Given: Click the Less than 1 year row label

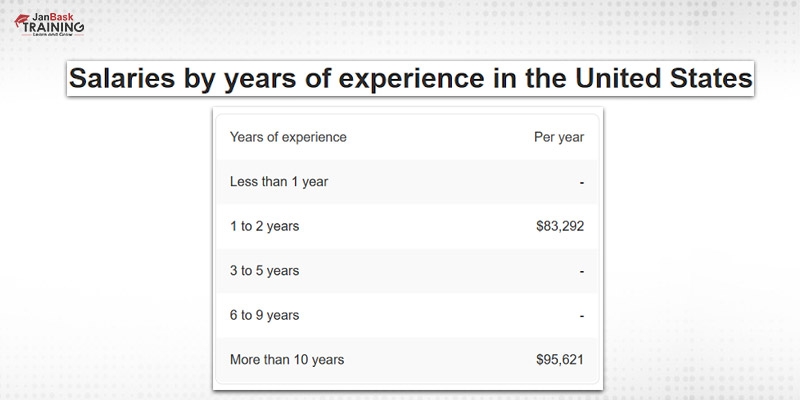Looking at the screenshot, I should pyautogui.click(x=279, y=181).
